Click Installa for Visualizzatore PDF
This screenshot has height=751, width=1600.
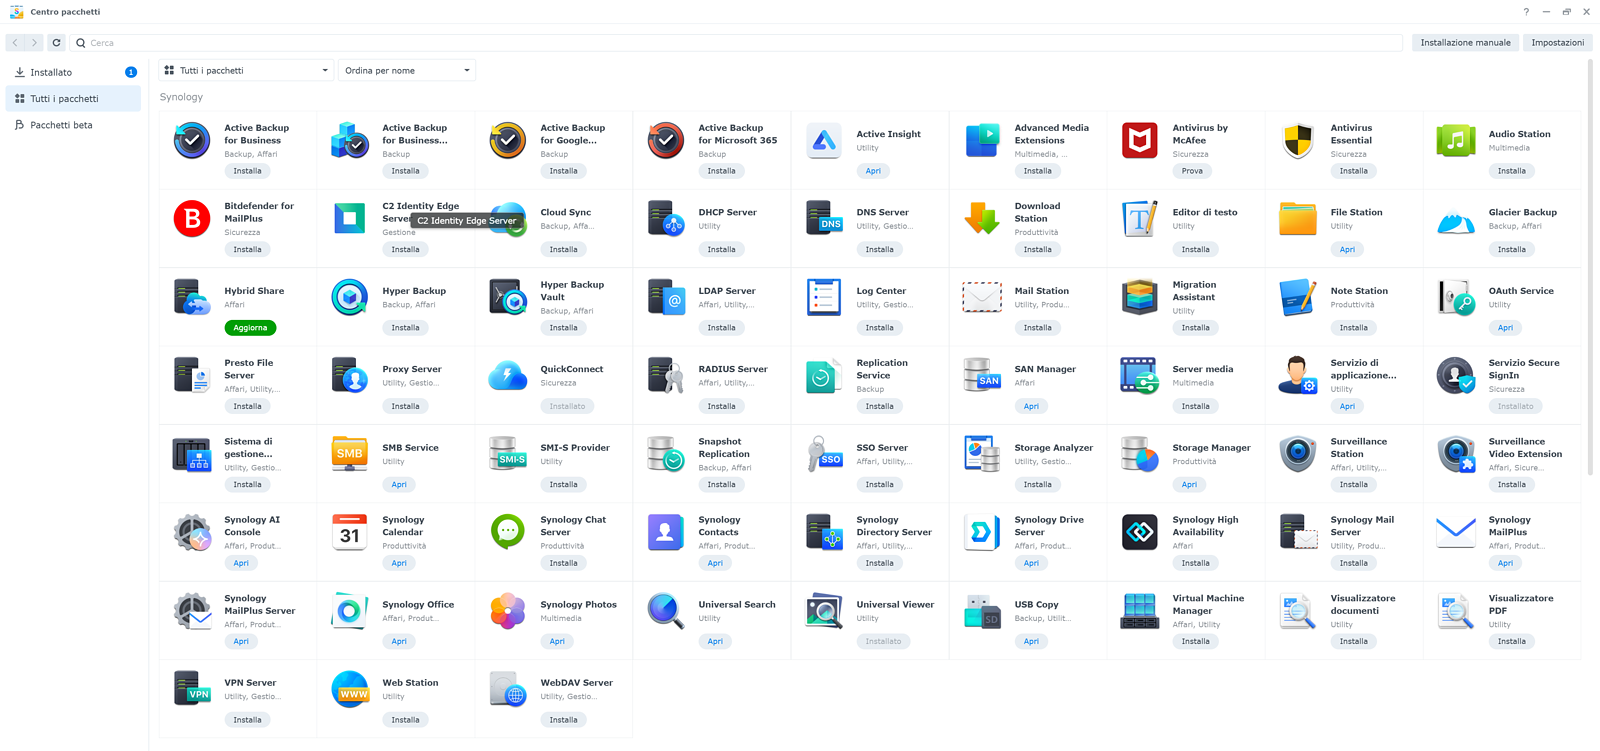point(1511,642)
